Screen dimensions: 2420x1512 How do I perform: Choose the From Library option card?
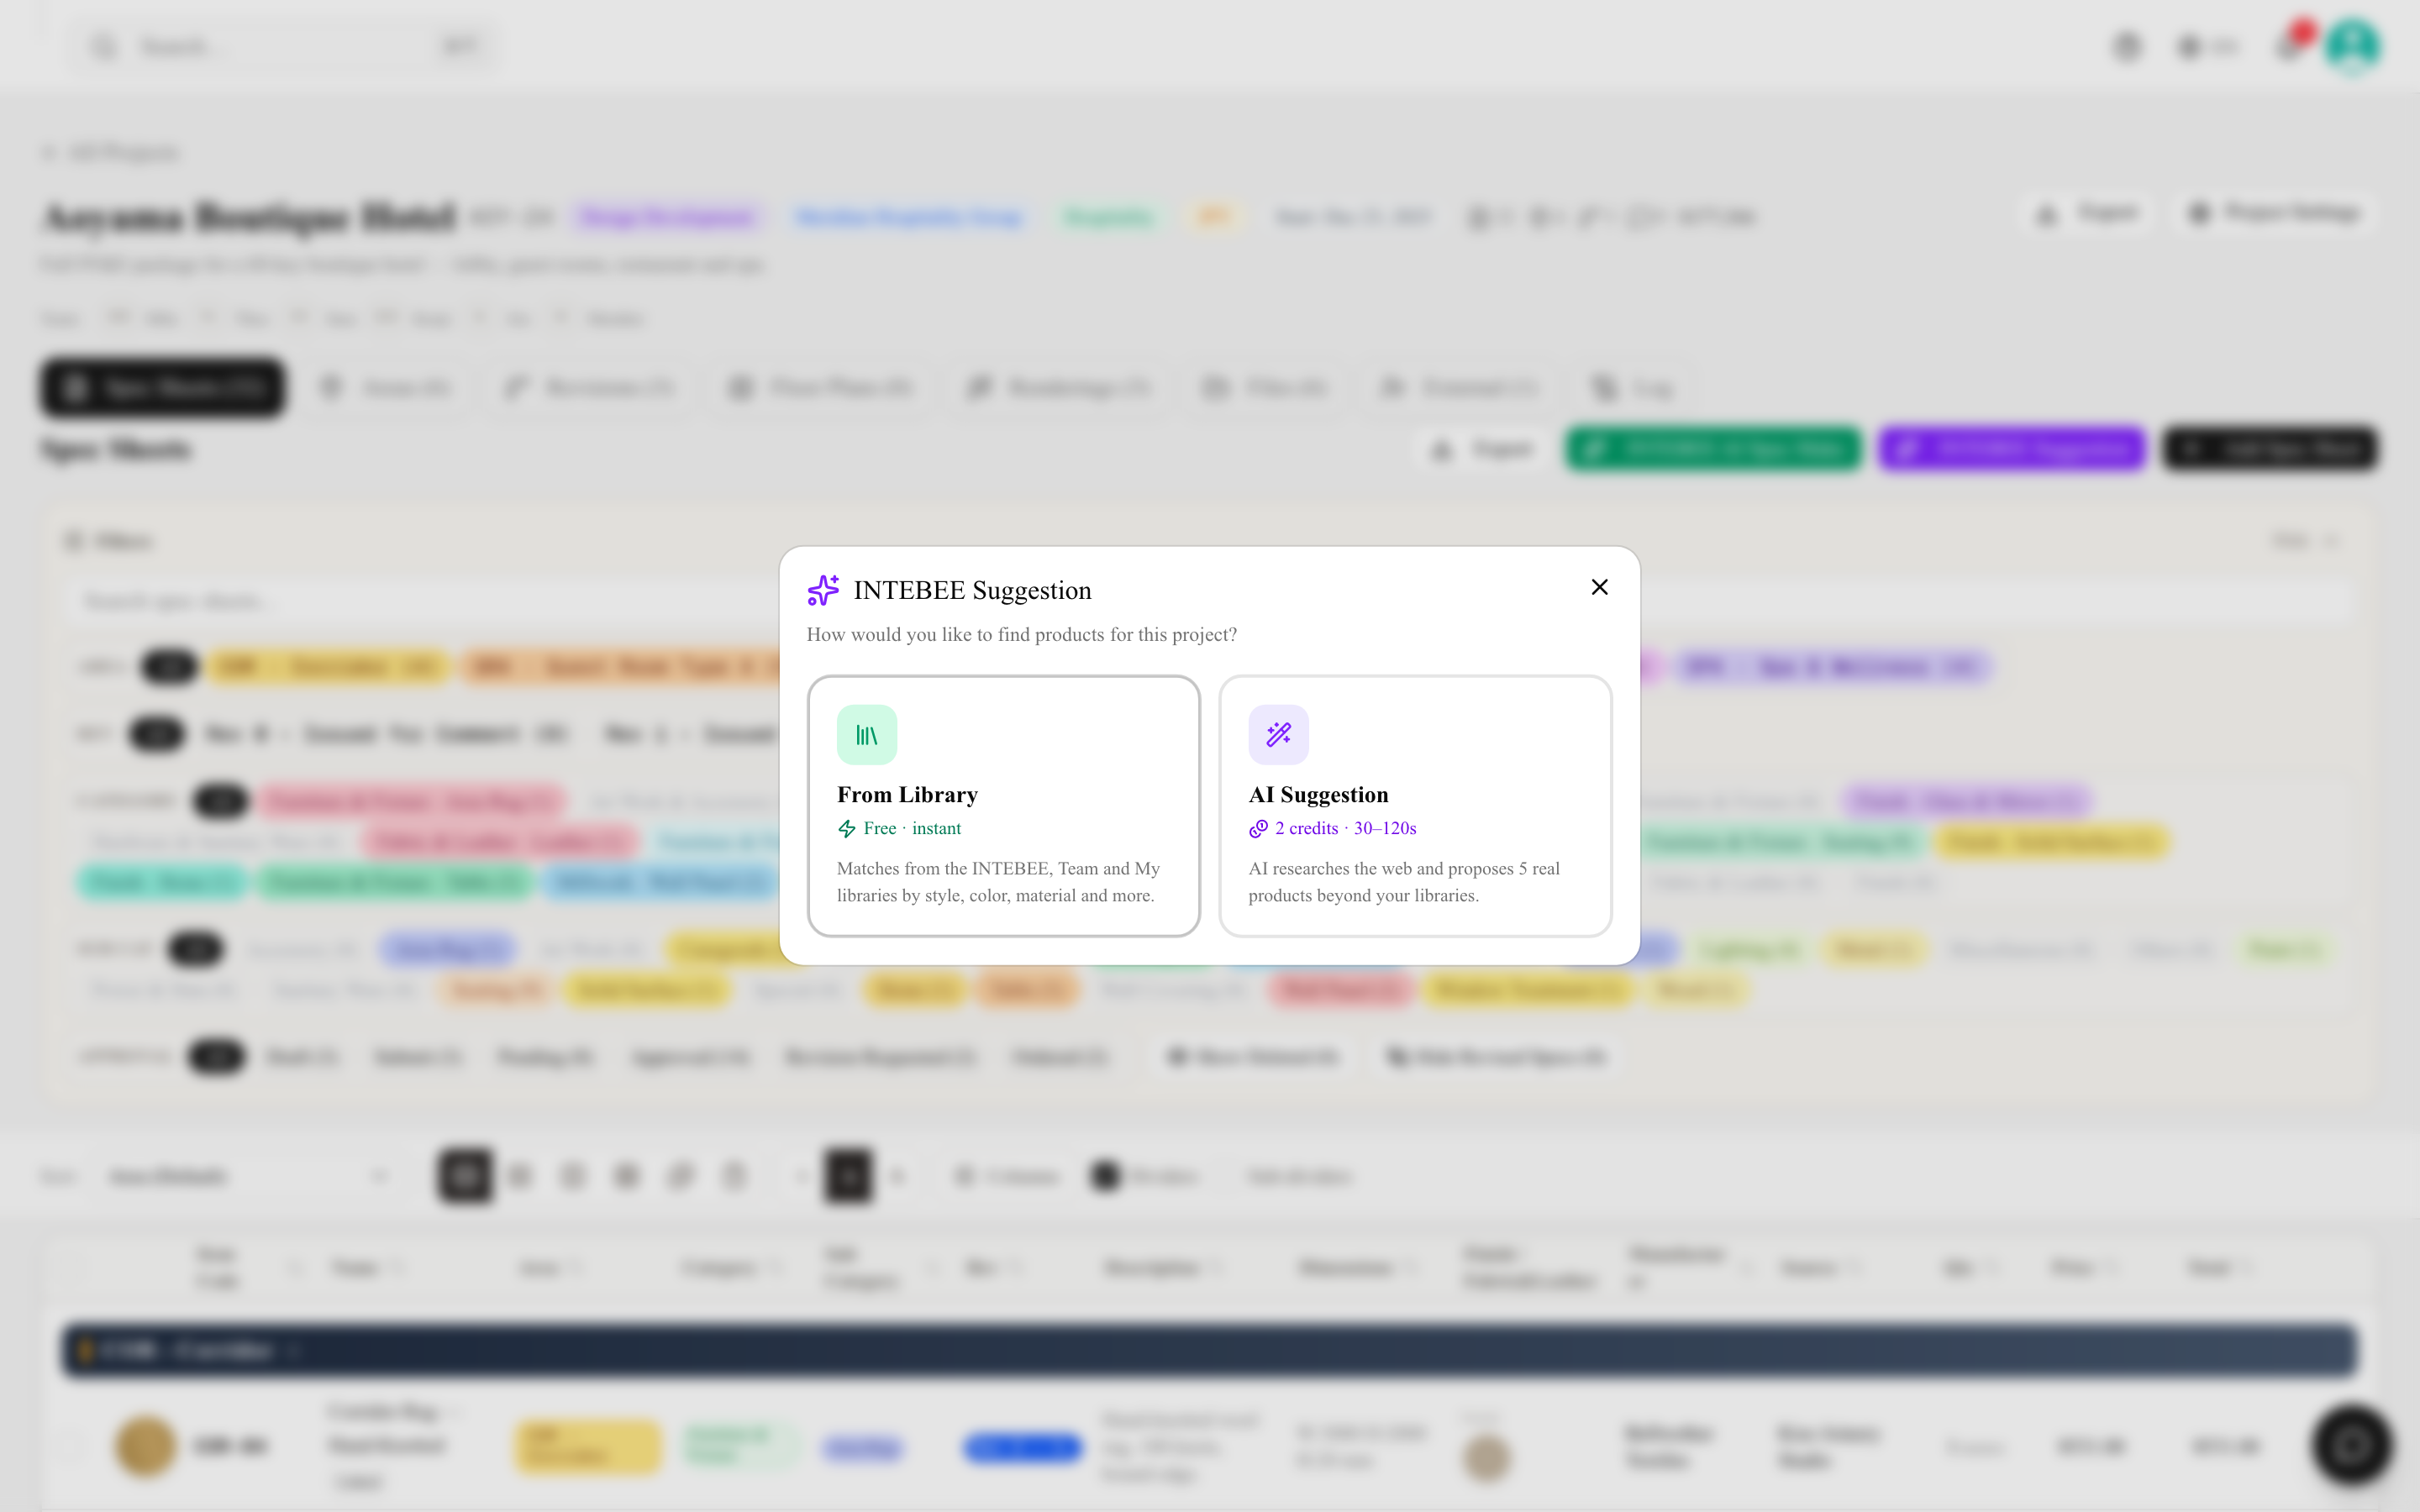click(x=1003, y=806)
